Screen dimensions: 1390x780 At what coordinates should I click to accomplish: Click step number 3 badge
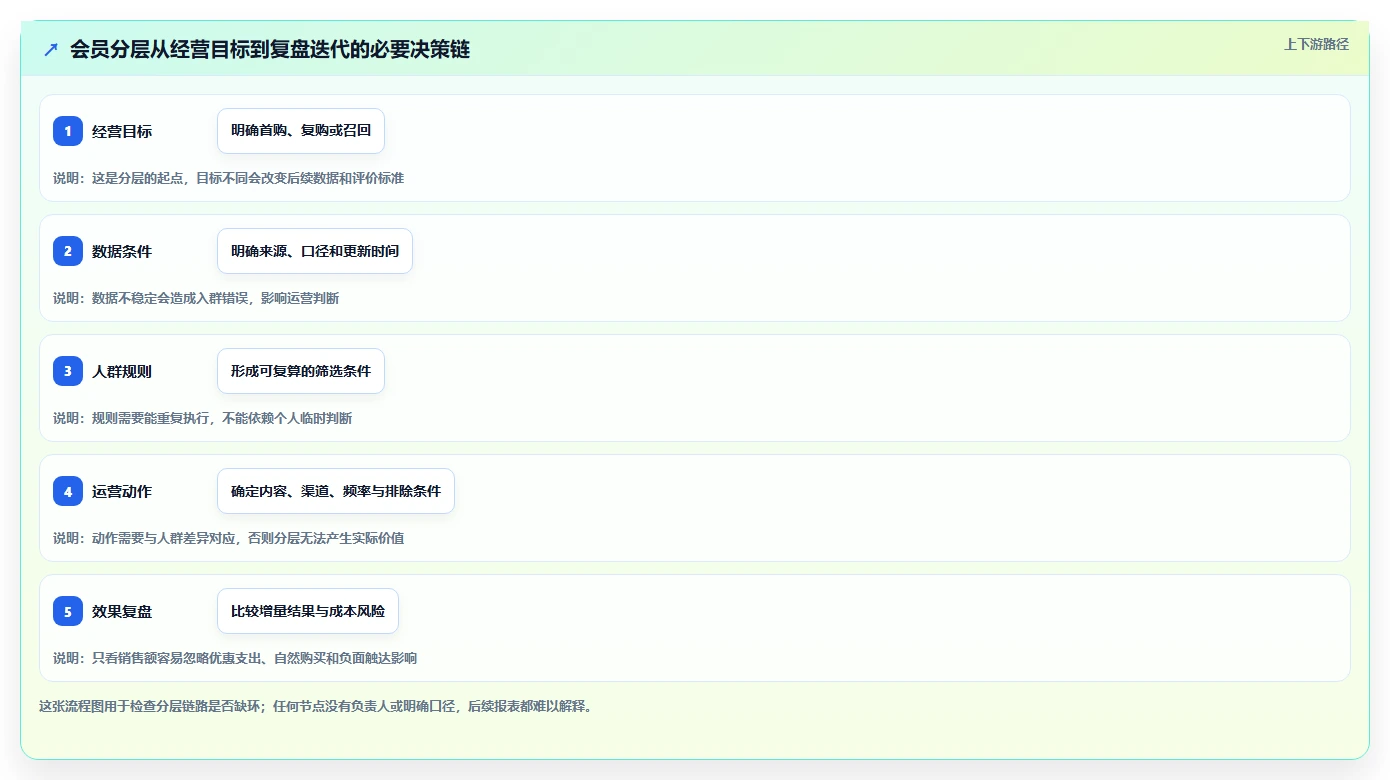click(x=68, y=371)
